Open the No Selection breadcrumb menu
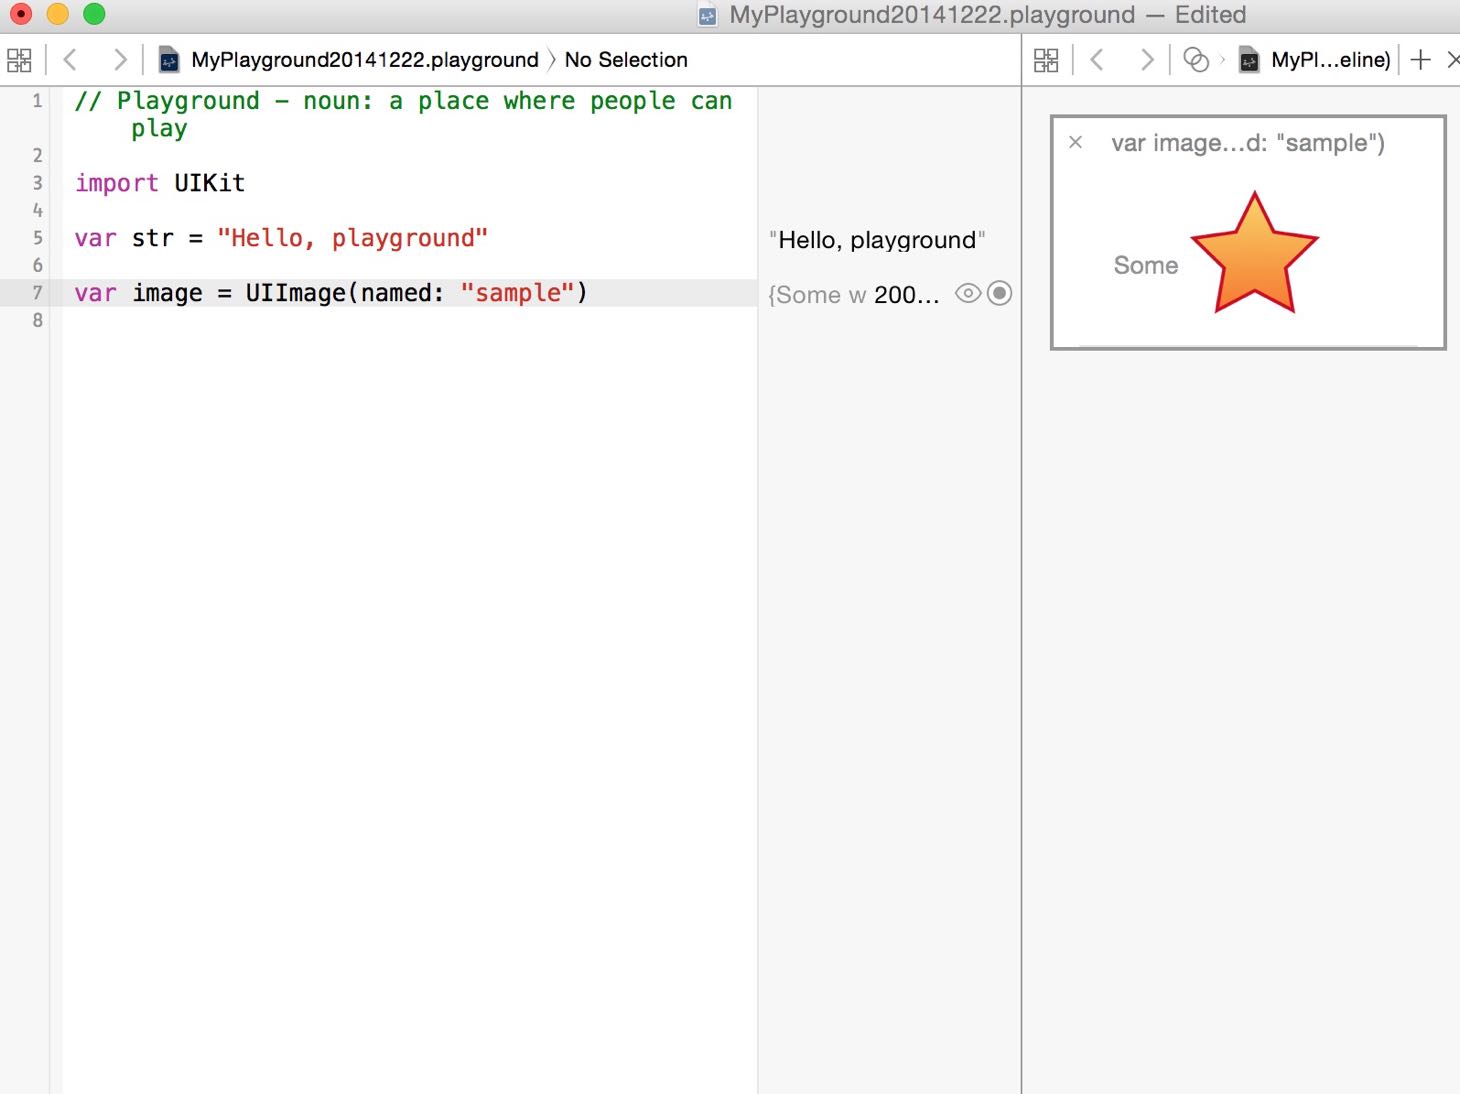Image resolution: width=1460 pixels, height=1094 pixels. (x=626, y=60)
